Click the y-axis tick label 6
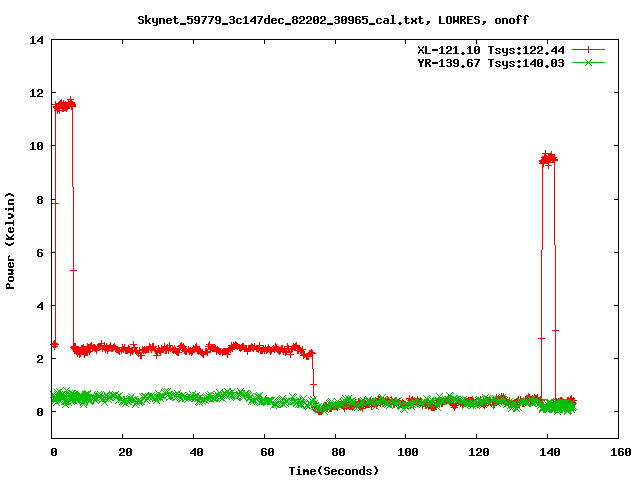Screen dimensions: 640x480 [40, 253]
